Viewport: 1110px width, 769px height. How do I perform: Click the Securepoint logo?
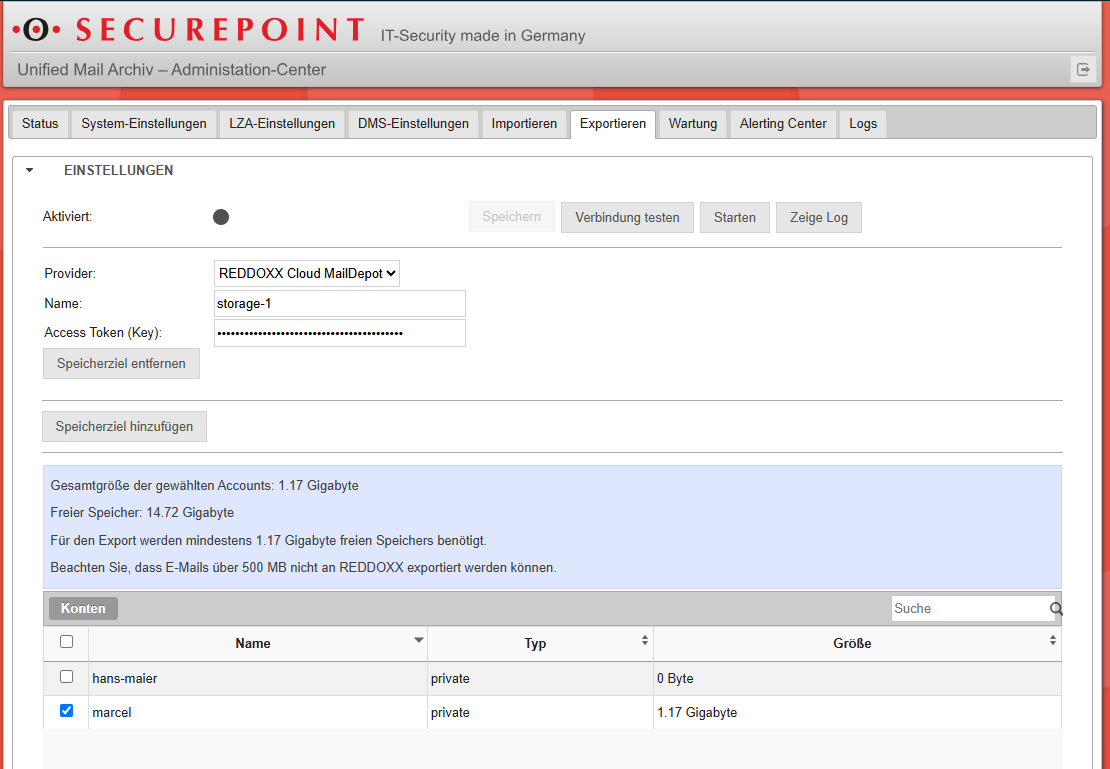tap(189, 30)
